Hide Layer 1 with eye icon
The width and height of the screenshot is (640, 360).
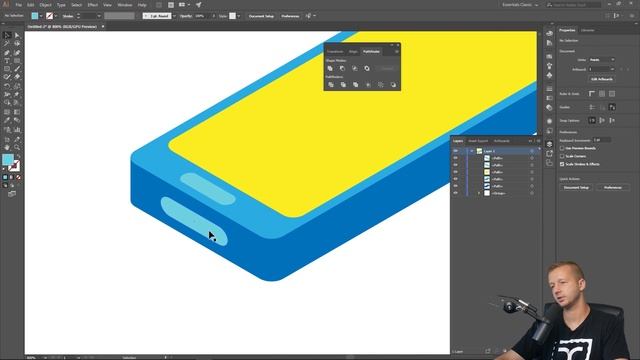456,151
